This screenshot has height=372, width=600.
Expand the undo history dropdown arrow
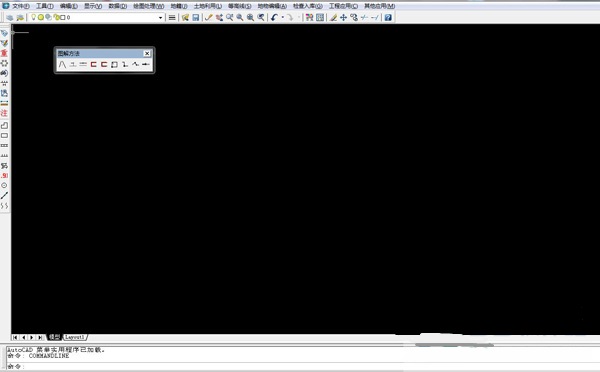282,18
